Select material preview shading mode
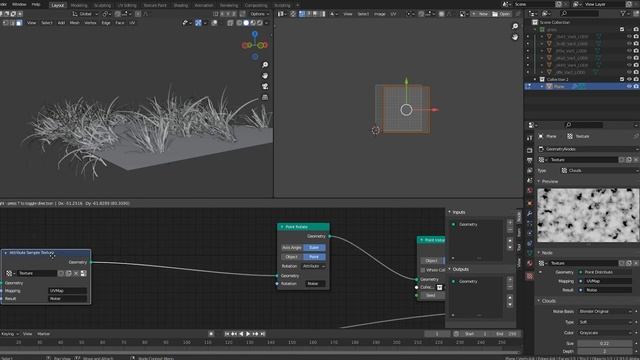Viewport: 640px width, 360px height. point(253,23)
